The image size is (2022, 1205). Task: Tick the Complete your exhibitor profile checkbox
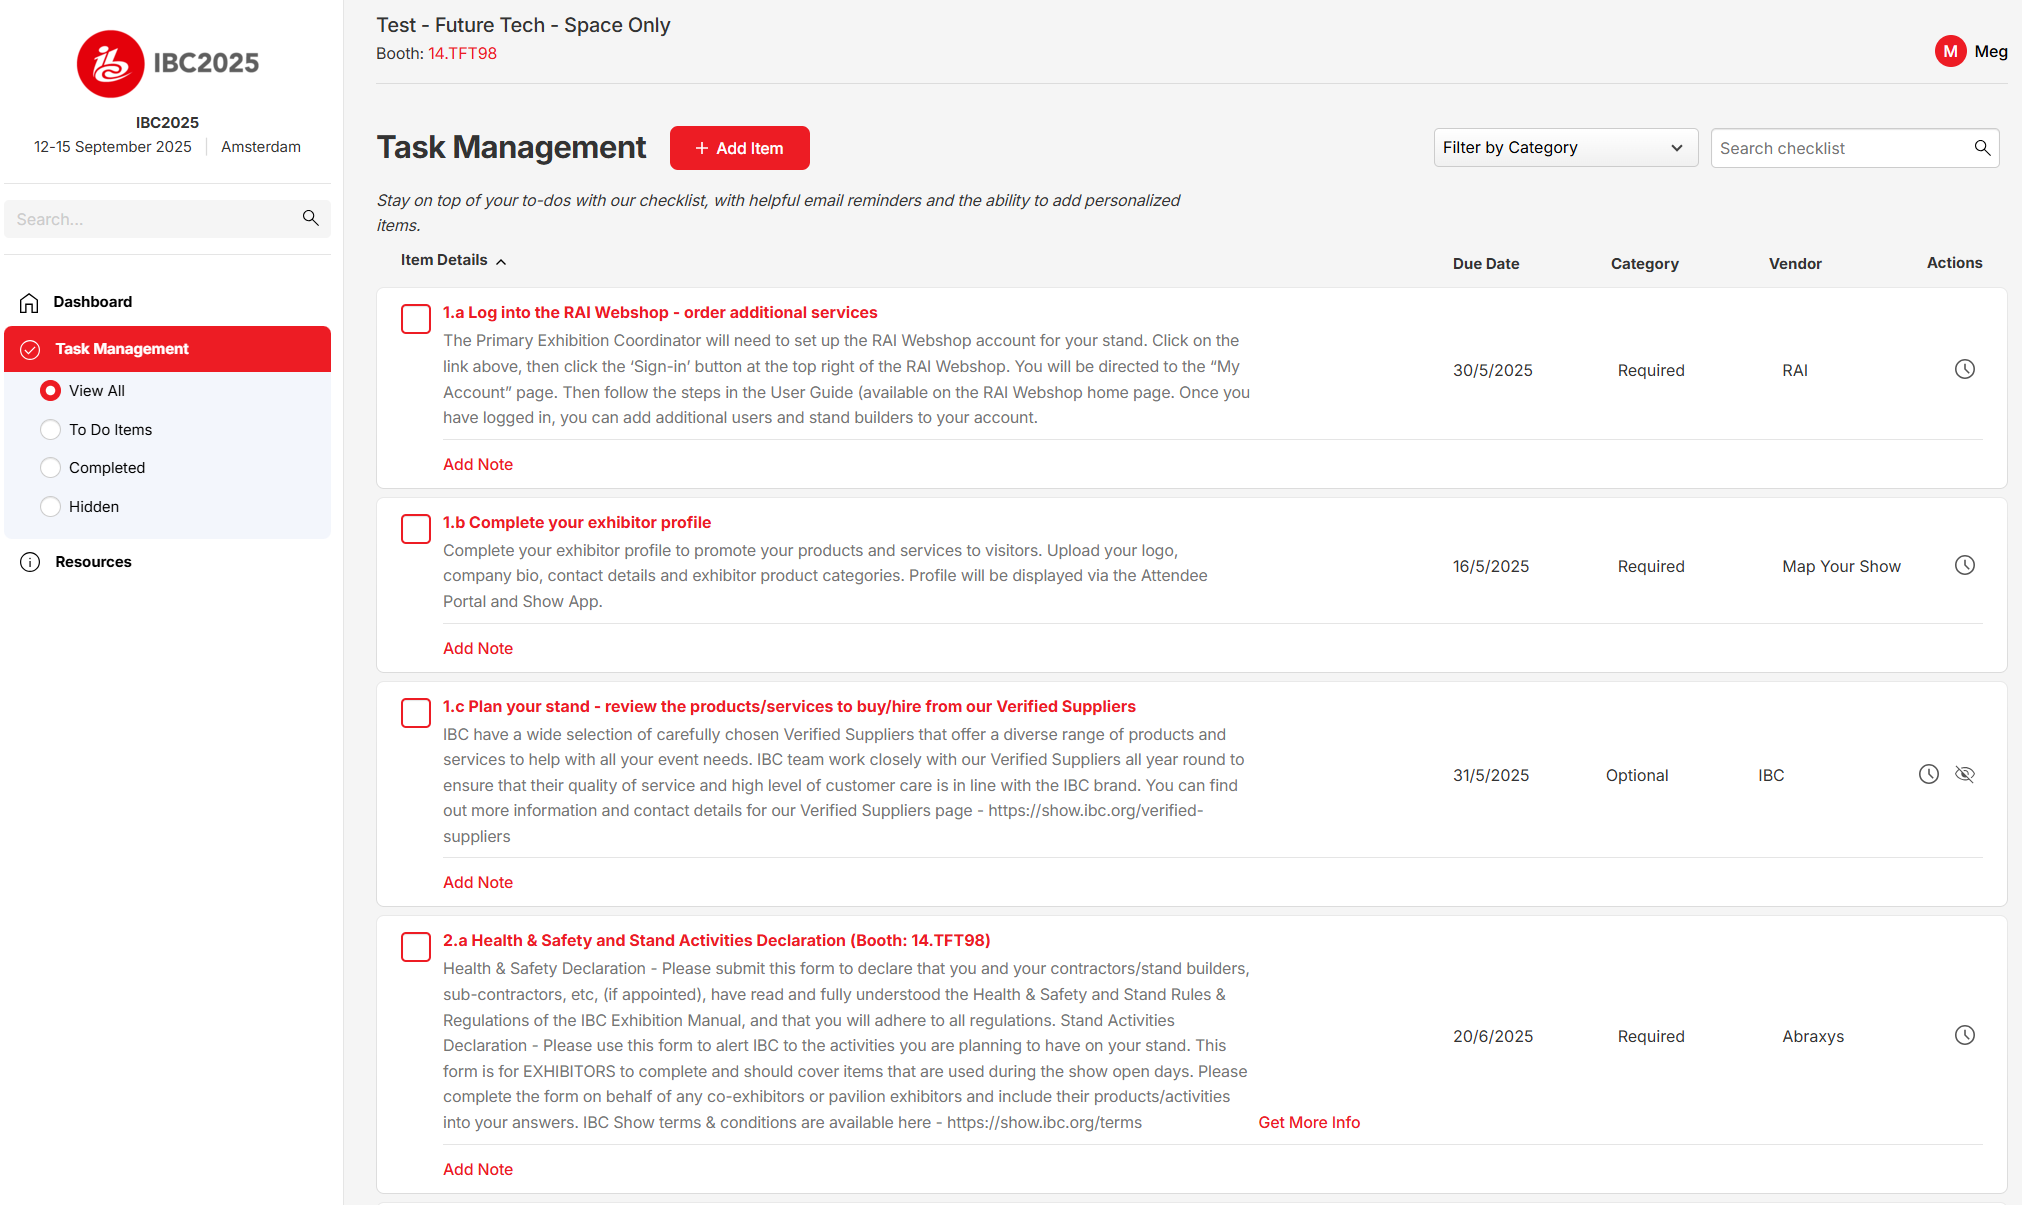[416, 529]
